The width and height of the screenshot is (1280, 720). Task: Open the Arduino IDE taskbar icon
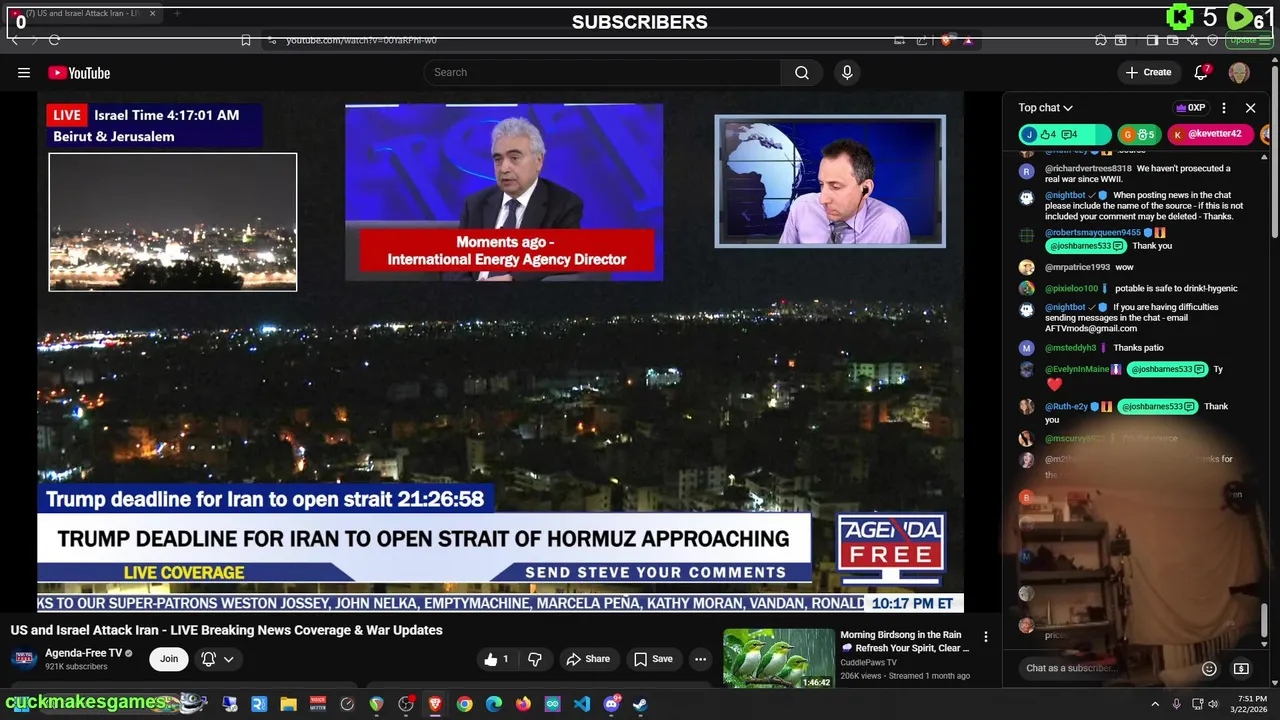(x=552, y=704)
